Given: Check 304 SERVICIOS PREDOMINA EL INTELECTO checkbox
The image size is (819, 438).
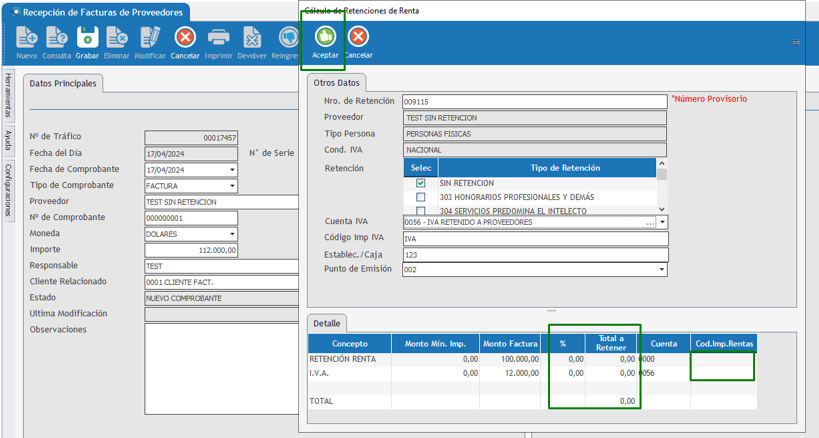Looking at the screenshot, I should (x=420, y=211).
